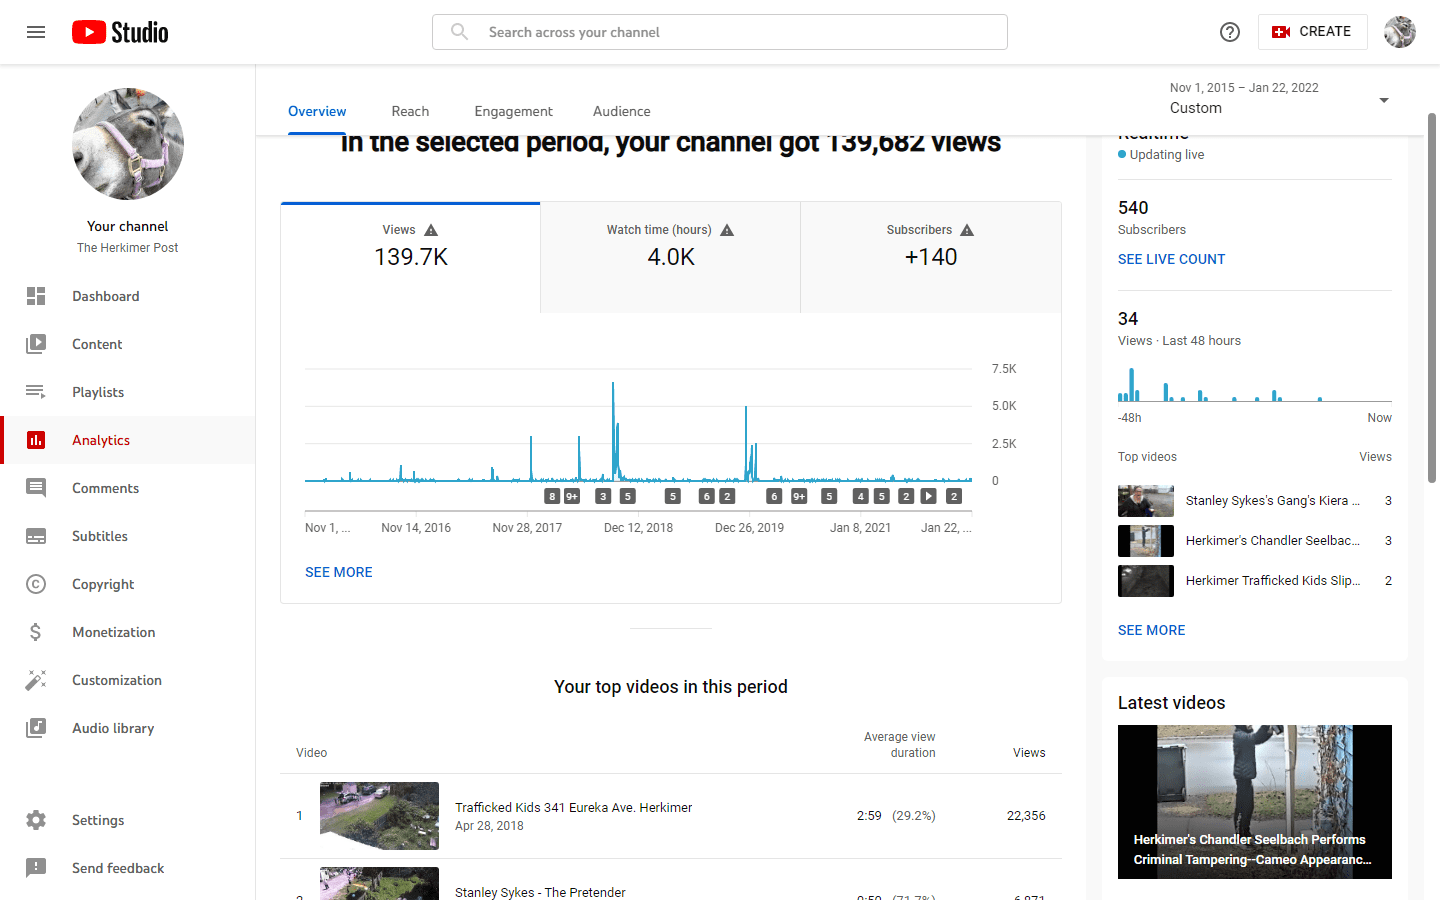Click the latest video thumbnail Criminal Tampering

1255,802
